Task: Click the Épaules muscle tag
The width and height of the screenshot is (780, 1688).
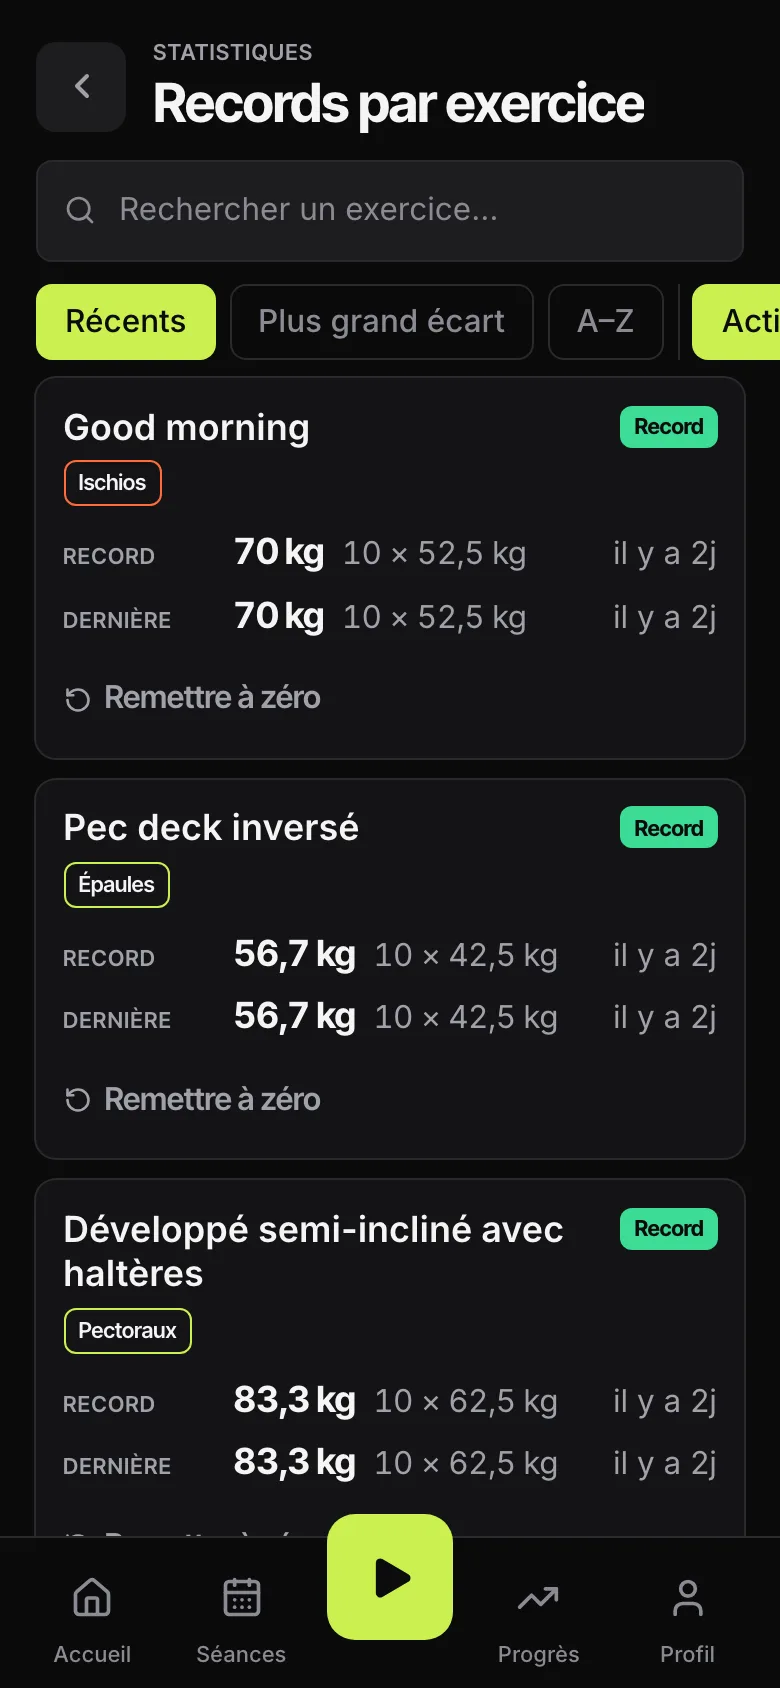Action: coord(117,885)
